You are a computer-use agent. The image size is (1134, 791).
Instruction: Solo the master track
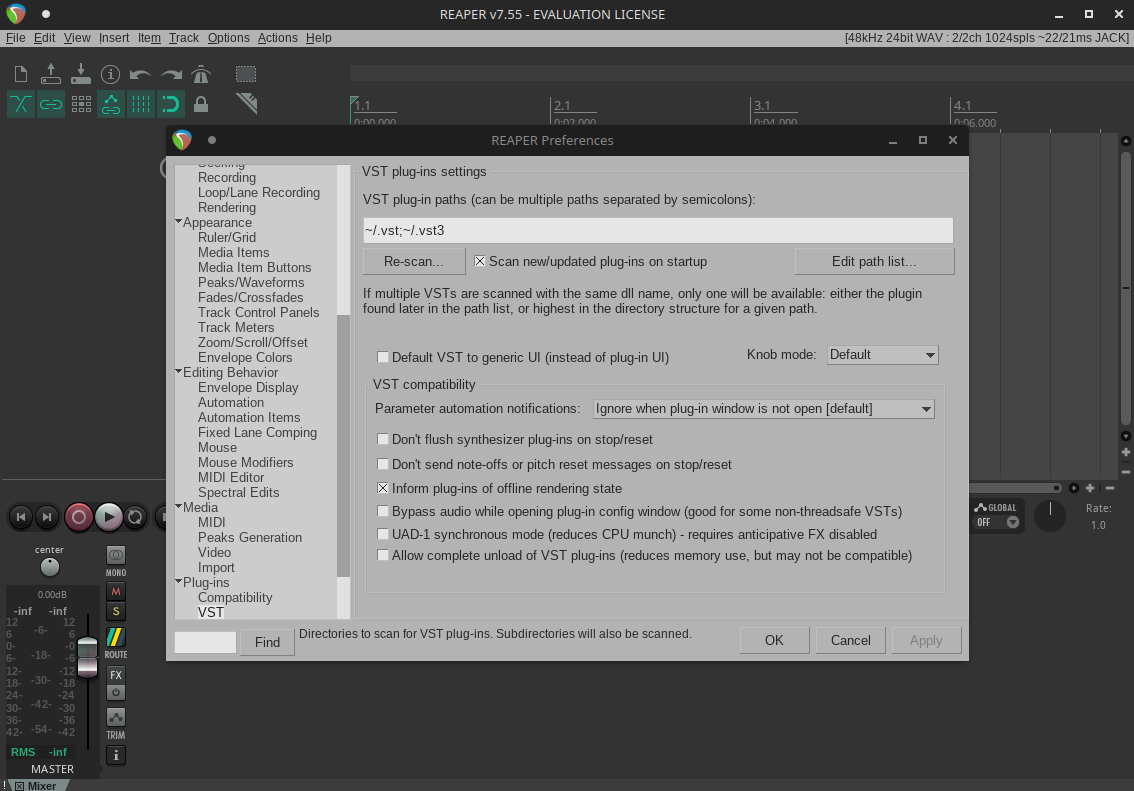[116, 612]
